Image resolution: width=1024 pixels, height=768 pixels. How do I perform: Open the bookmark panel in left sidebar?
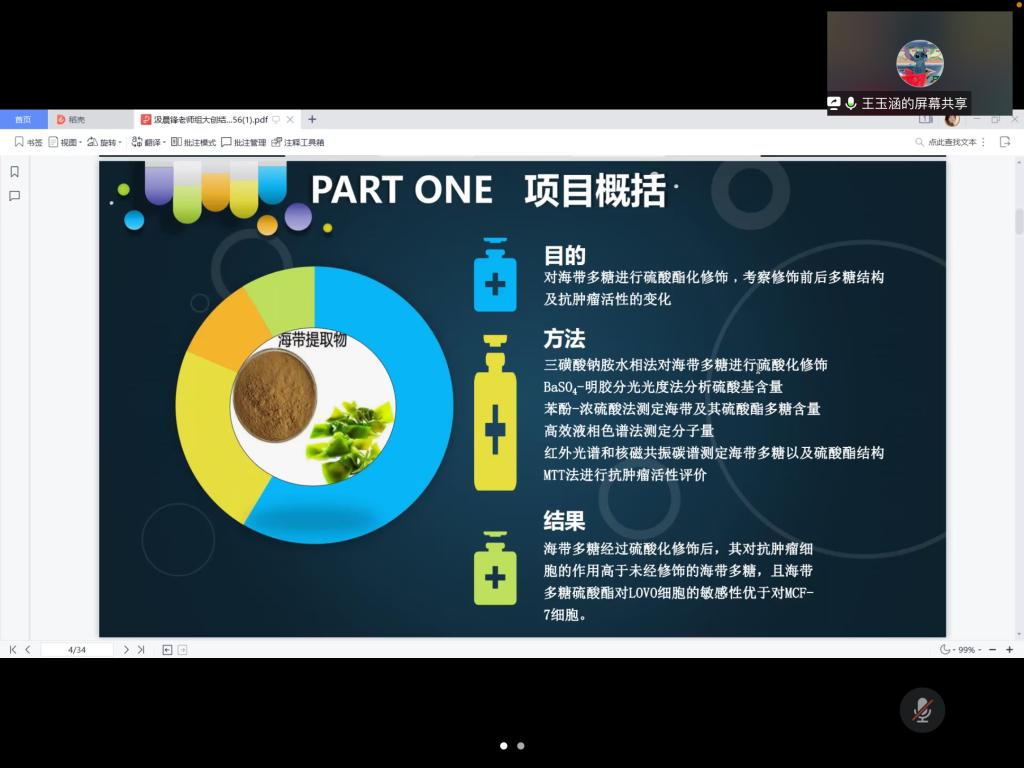coord(15,171)
